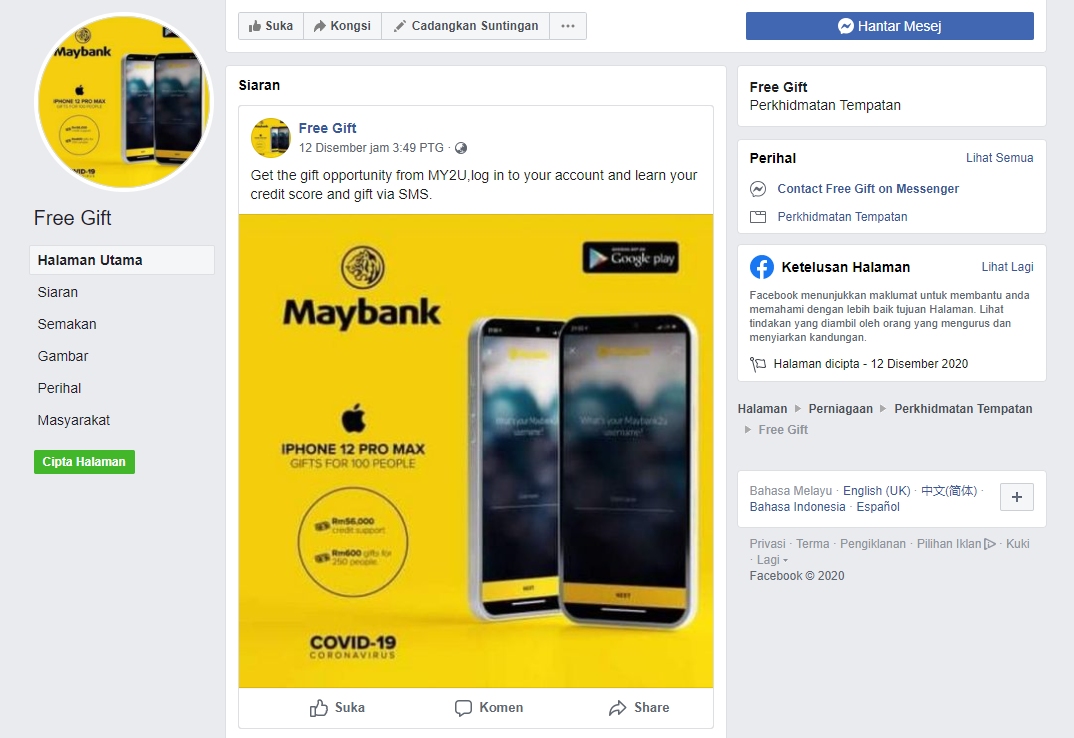Click the flag icon beside Halaman dicipta
1074x738 pixels.
pos(758,364)
